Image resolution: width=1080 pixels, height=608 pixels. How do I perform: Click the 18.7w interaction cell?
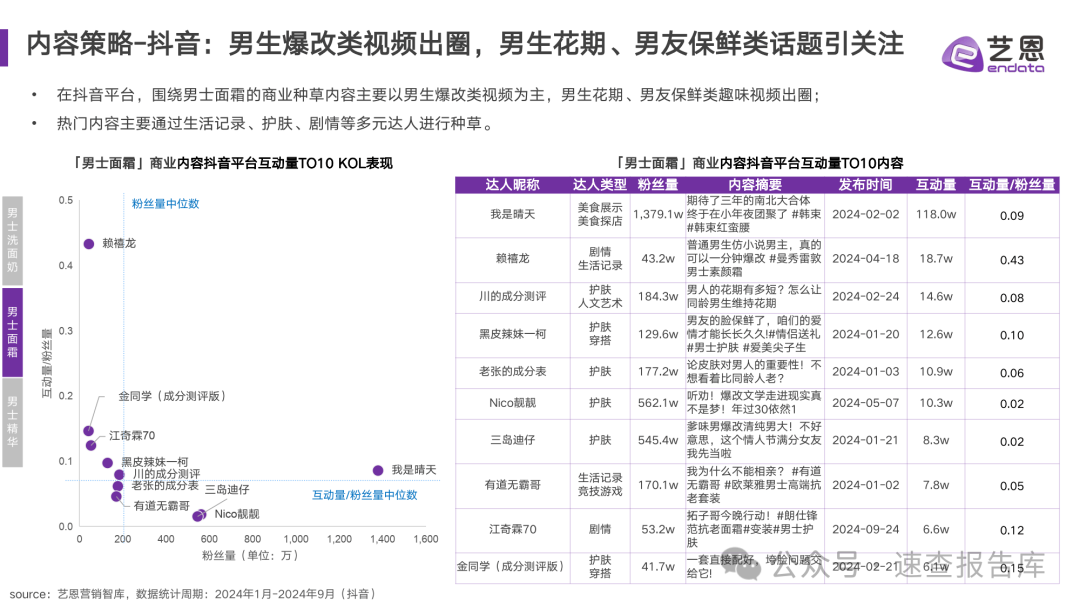(x=936, y=258)
